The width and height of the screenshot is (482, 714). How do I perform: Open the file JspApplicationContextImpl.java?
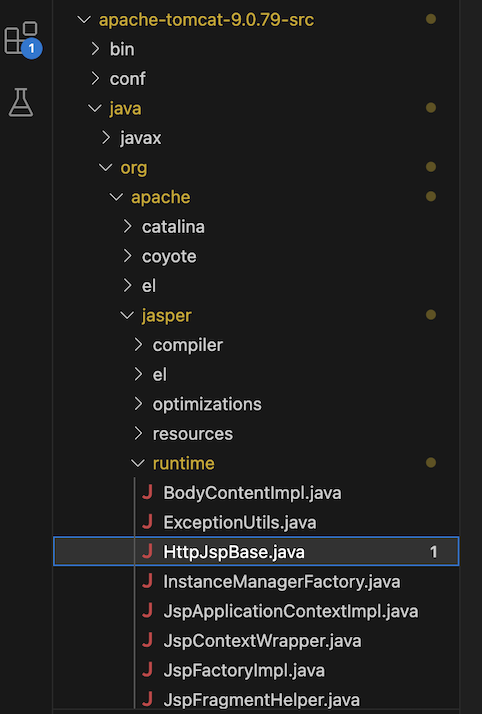291,612
